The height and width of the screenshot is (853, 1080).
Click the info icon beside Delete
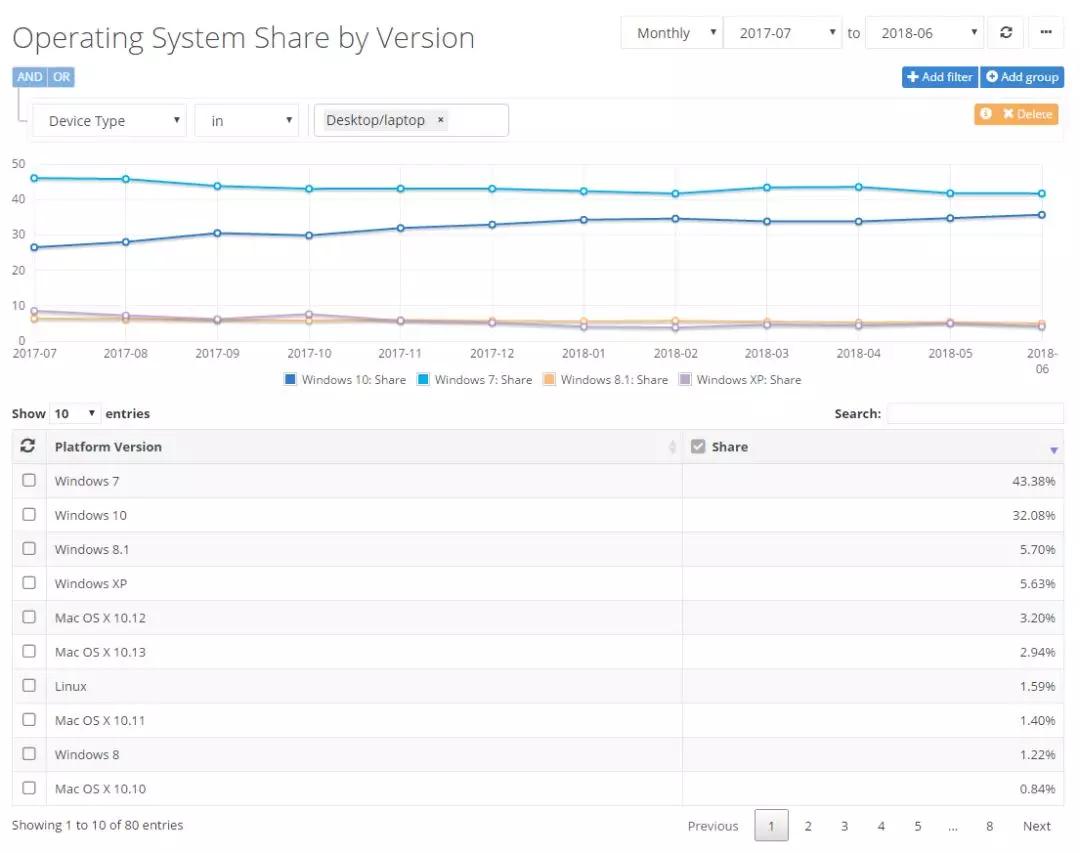point(986,114)
